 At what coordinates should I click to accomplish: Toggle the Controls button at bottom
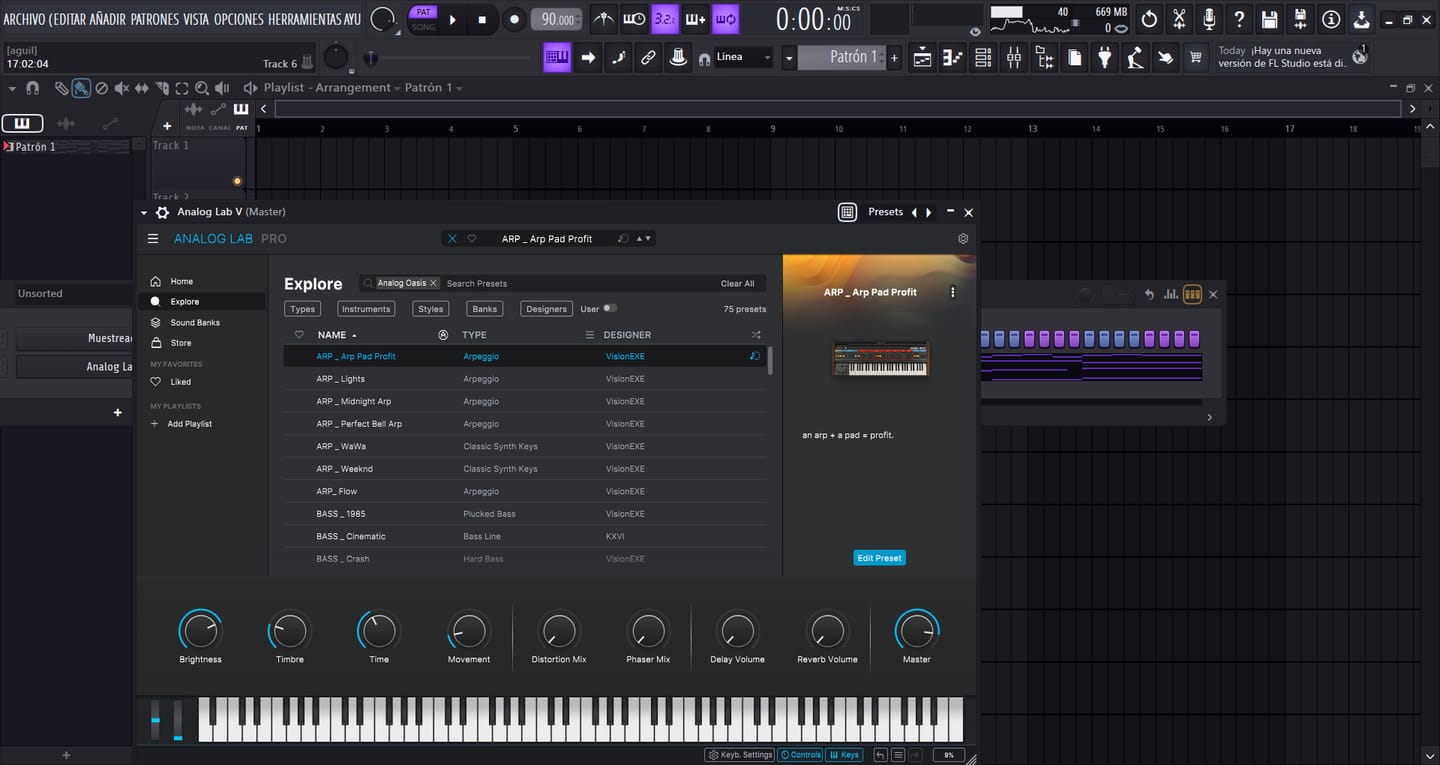tap(801, 755)
